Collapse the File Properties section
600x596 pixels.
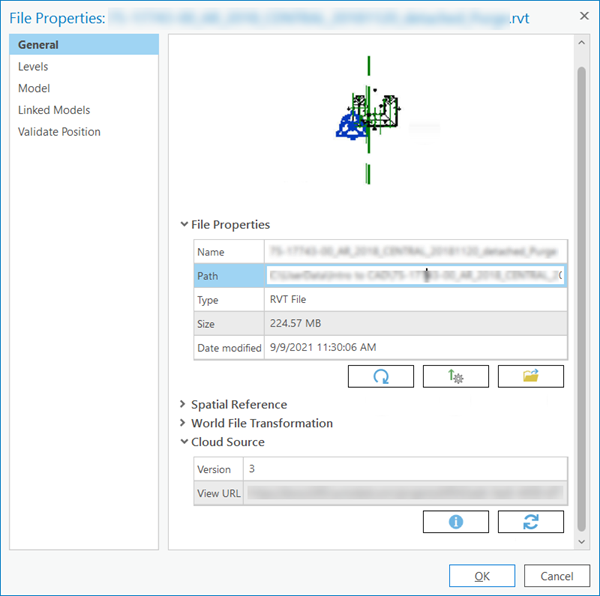(x=184, y=224)
